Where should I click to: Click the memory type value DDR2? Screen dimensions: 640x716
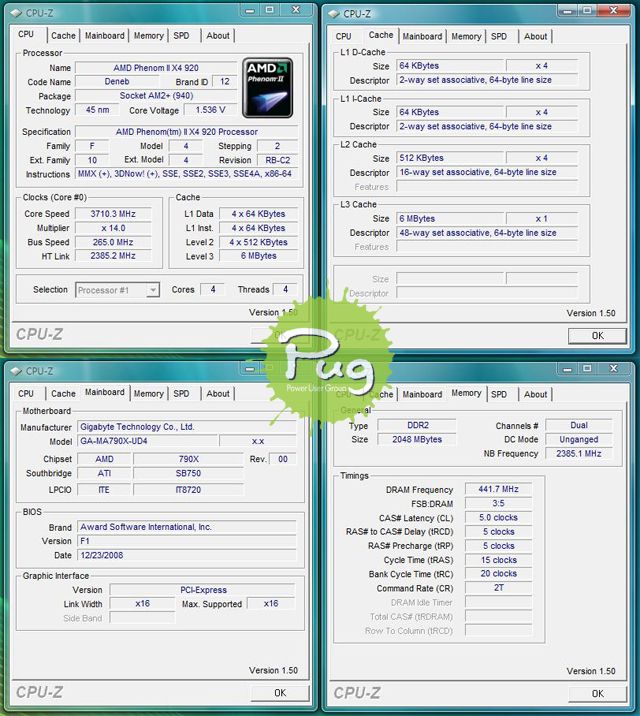click(x=417, y=425)
